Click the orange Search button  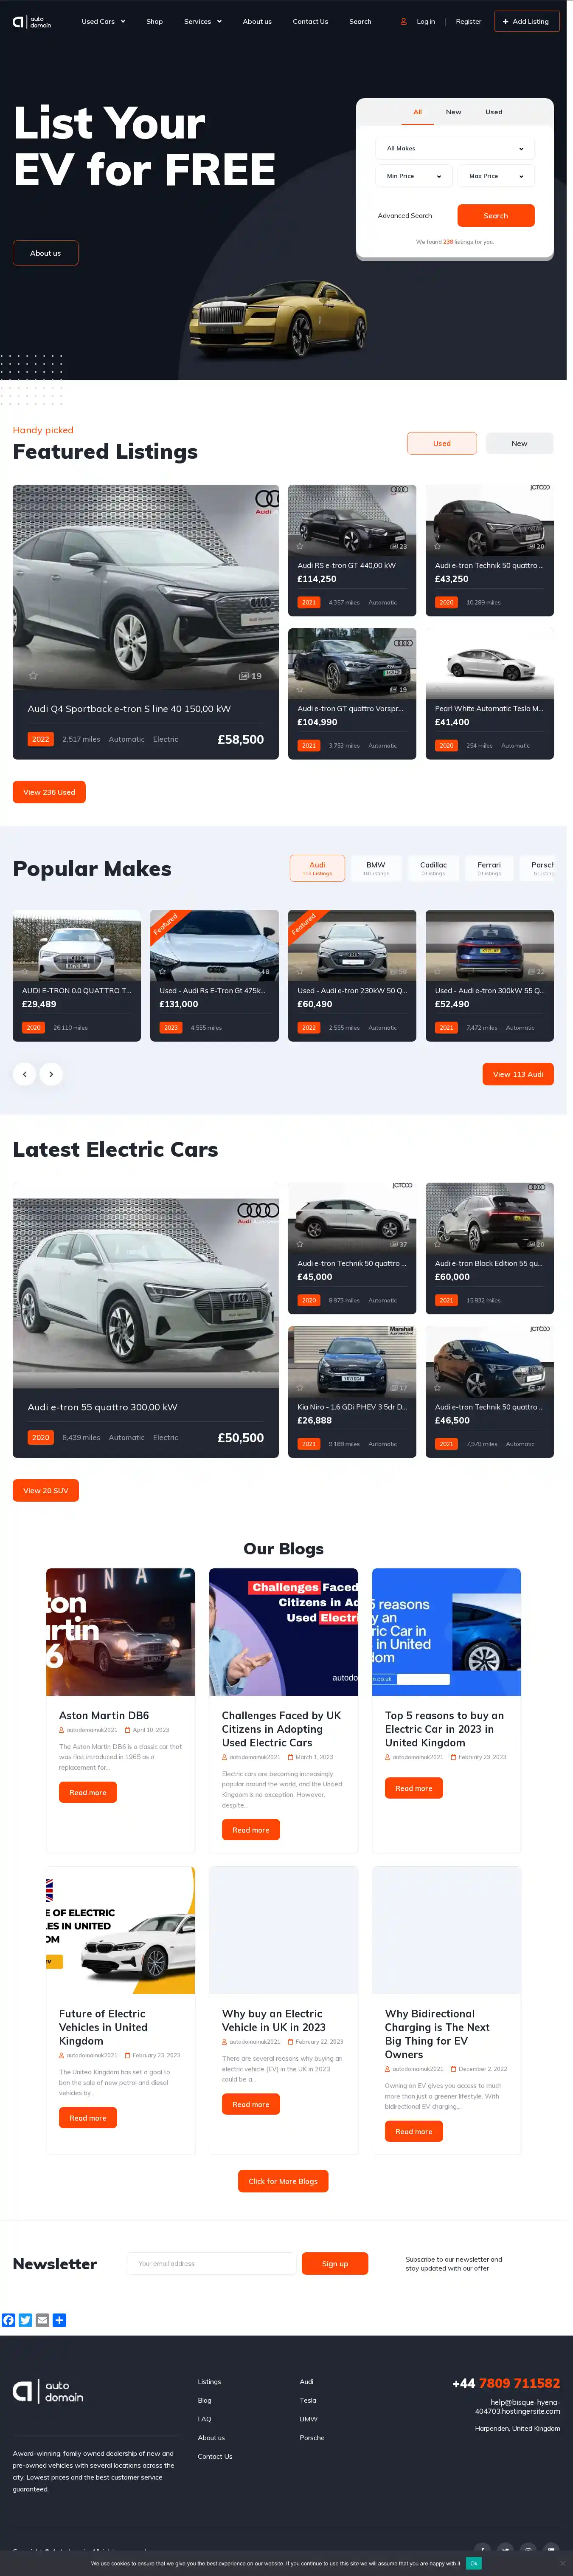pos(496,215)
